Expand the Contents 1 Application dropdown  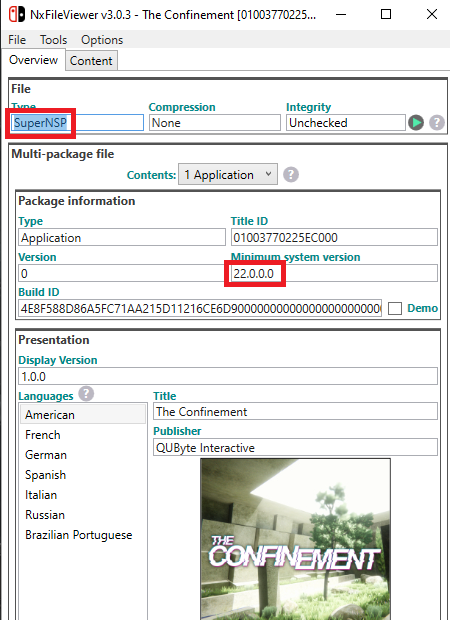(228, 174)
